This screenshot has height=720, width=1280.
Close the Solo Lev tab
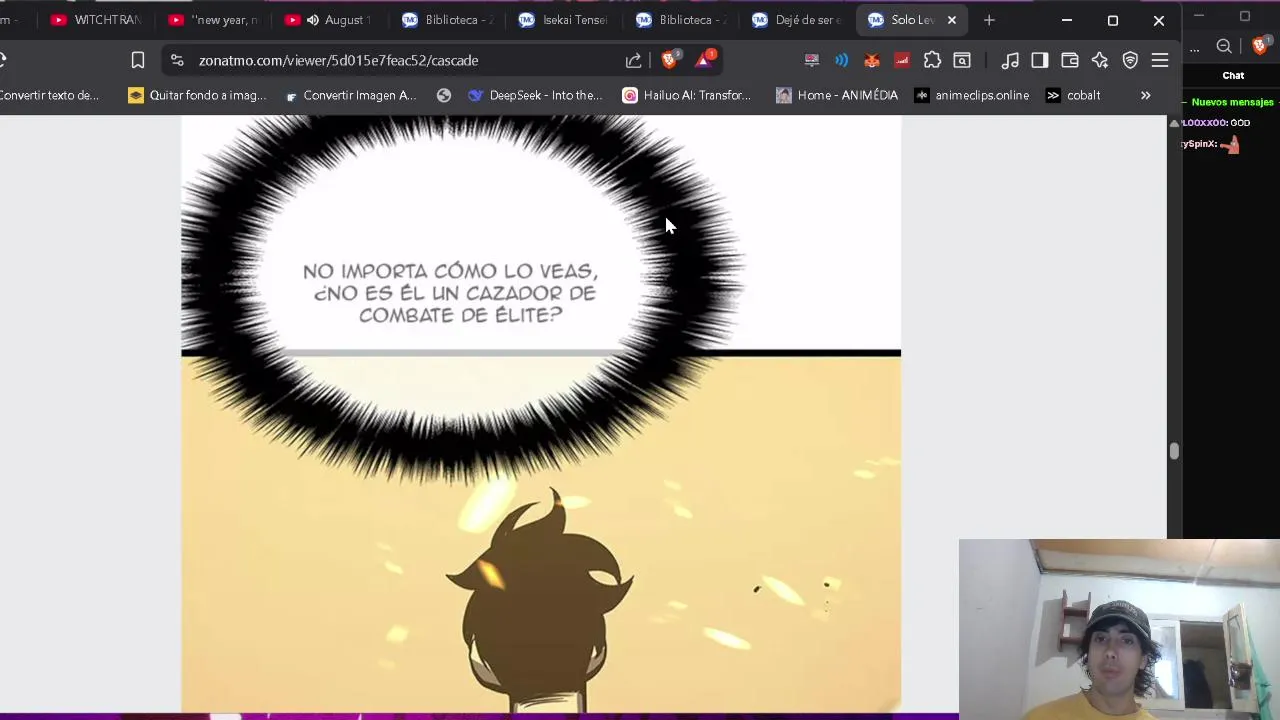point(952,20)
